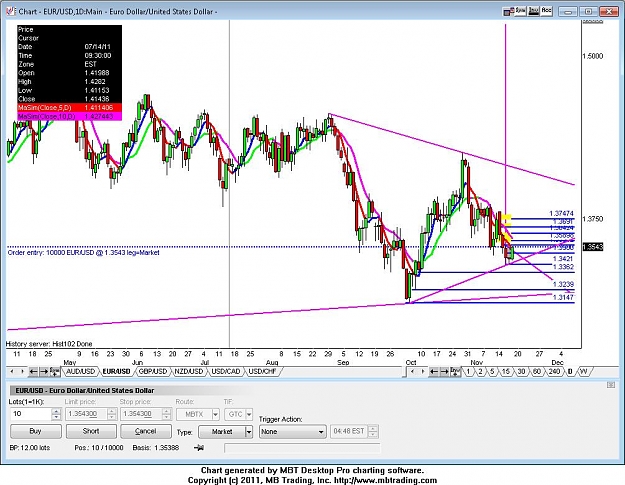Select the EUR/USD tab
Image resolution: width=625 pixels, height=485 pixels.
point(116,372)
